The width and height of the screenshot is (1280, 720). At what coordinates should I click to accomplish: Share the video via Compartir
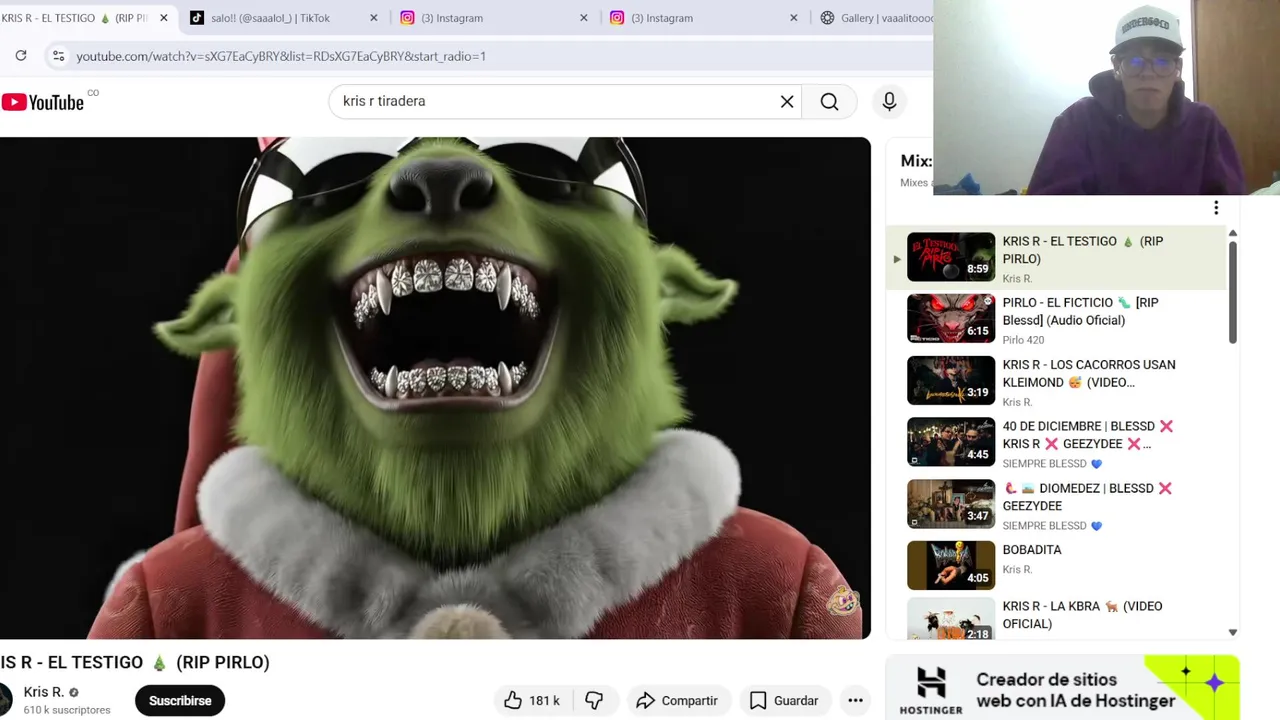(x=677, y=700)
